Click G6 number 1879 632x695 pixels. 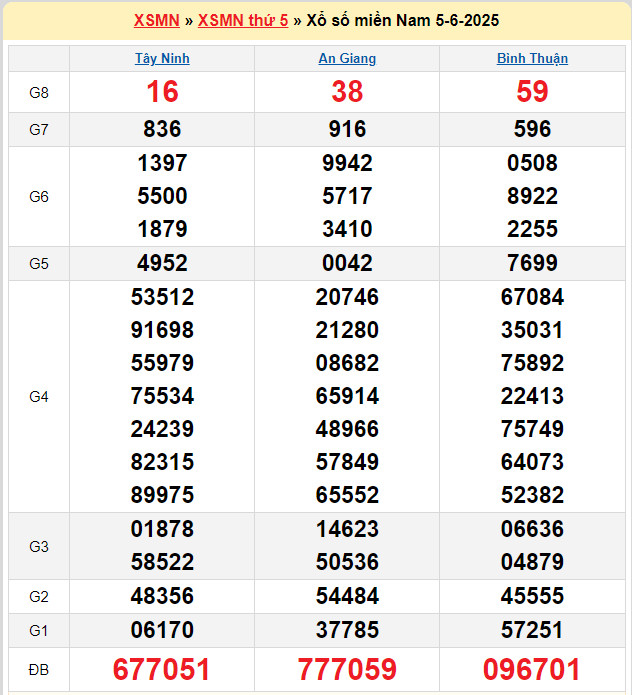(162, 229)
